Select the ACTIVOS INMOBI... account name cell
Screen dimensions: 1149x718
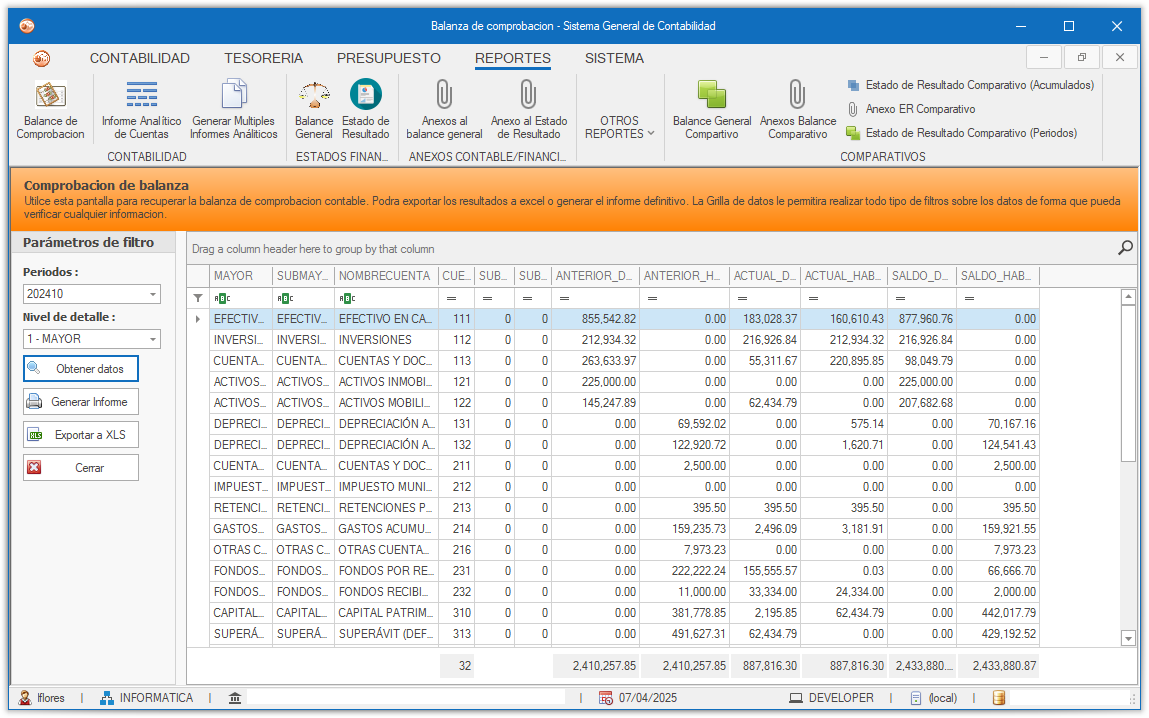pos(386,382)
